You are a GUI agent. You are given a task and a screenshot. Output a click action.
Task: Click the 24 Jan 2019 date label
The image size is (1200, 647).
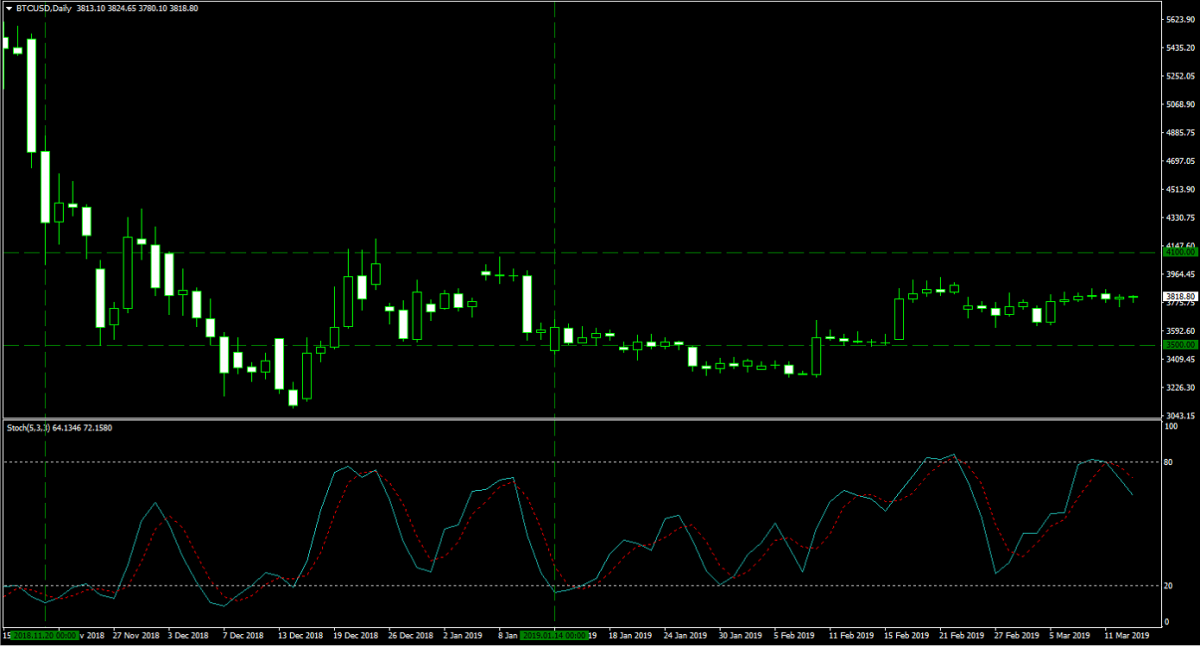tap(688, 635)
